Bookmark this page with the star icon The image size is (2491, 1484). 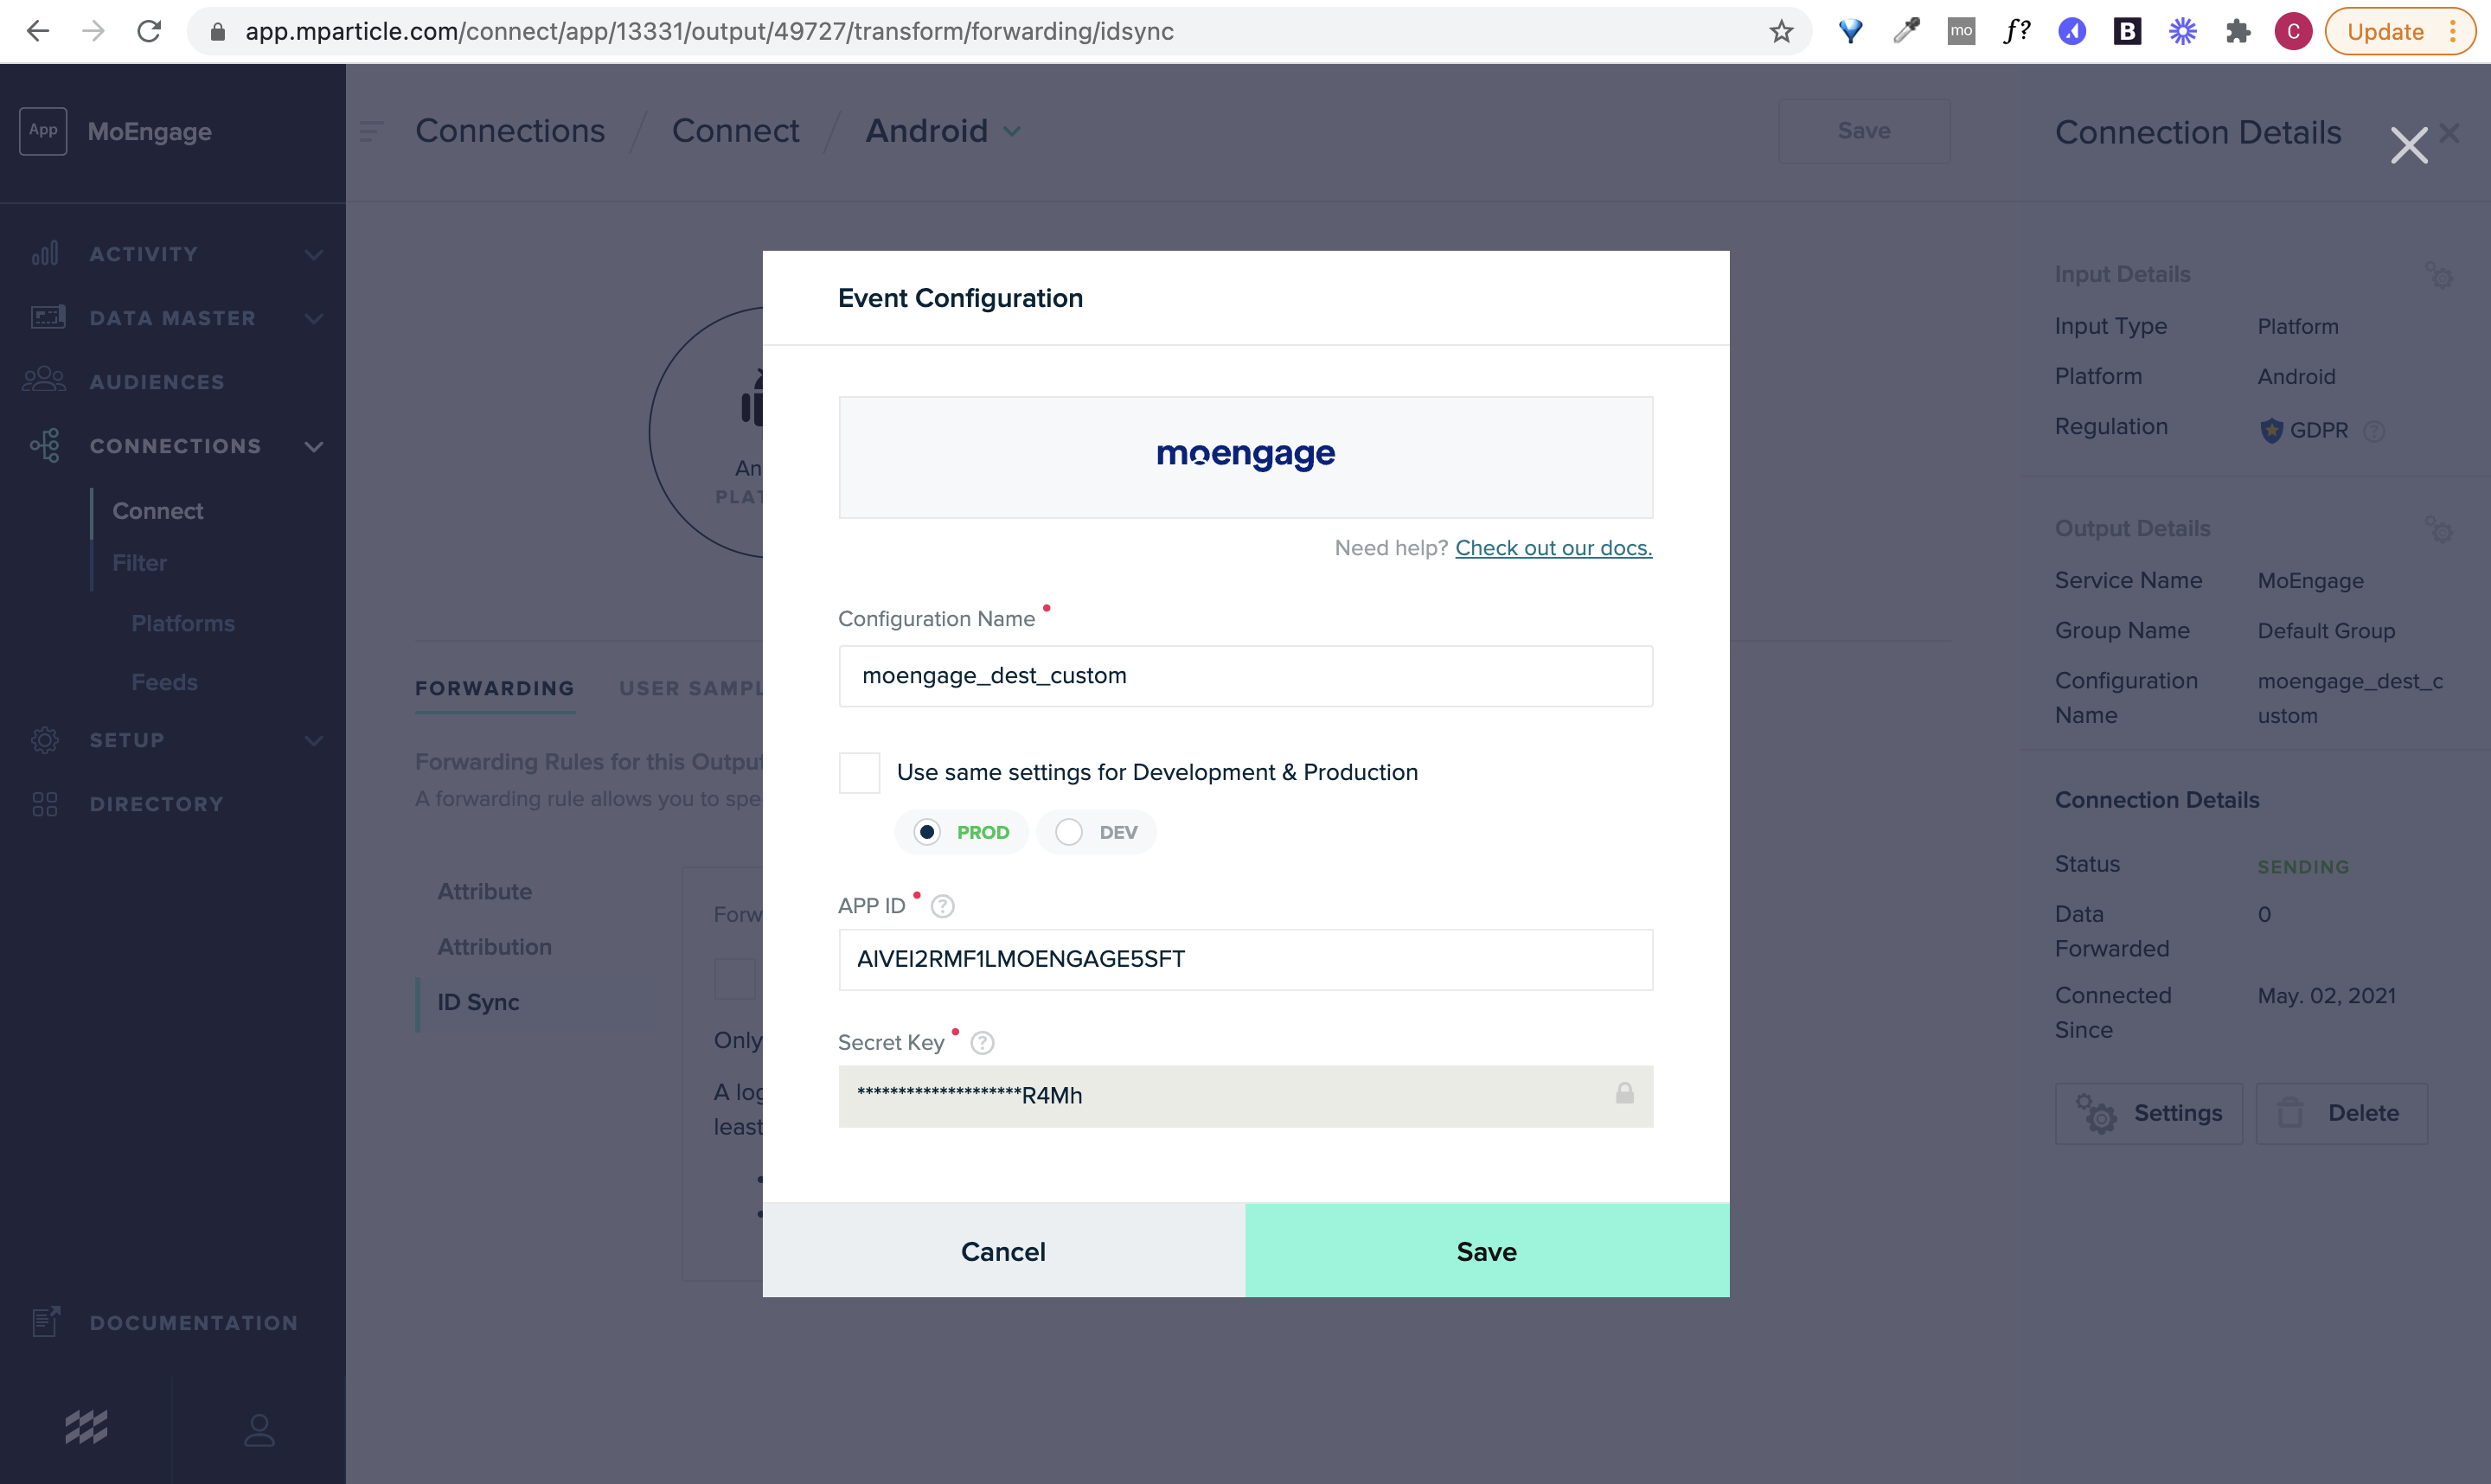(1781, 31)
